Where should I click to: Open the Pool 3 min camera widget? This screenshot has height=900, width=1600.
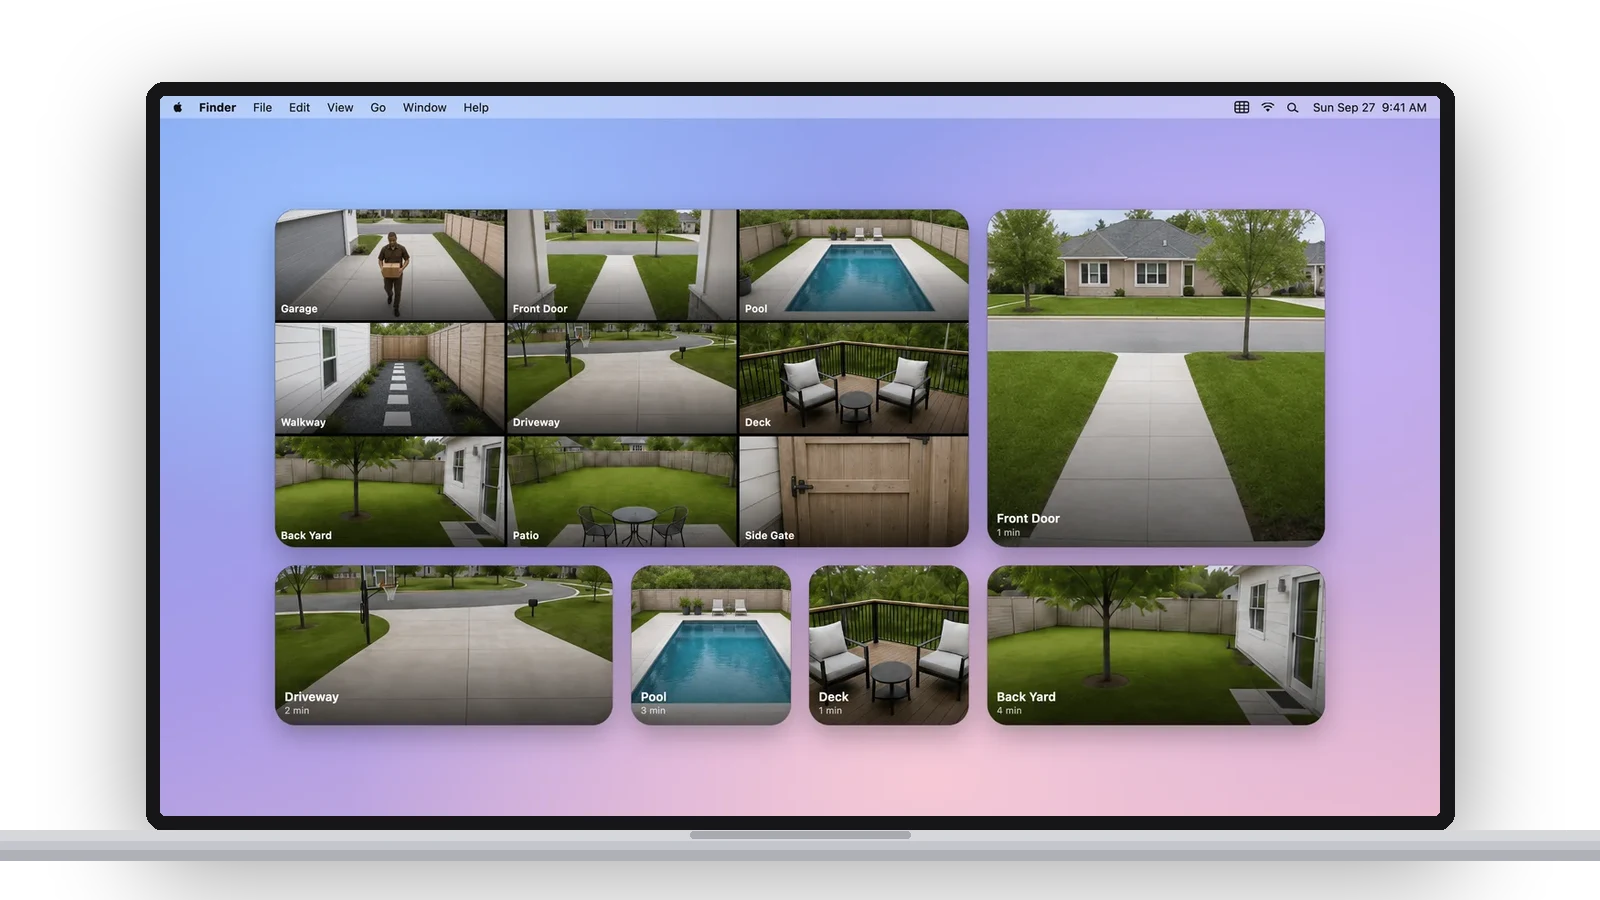pyautogui.click(x=711, y=645)
